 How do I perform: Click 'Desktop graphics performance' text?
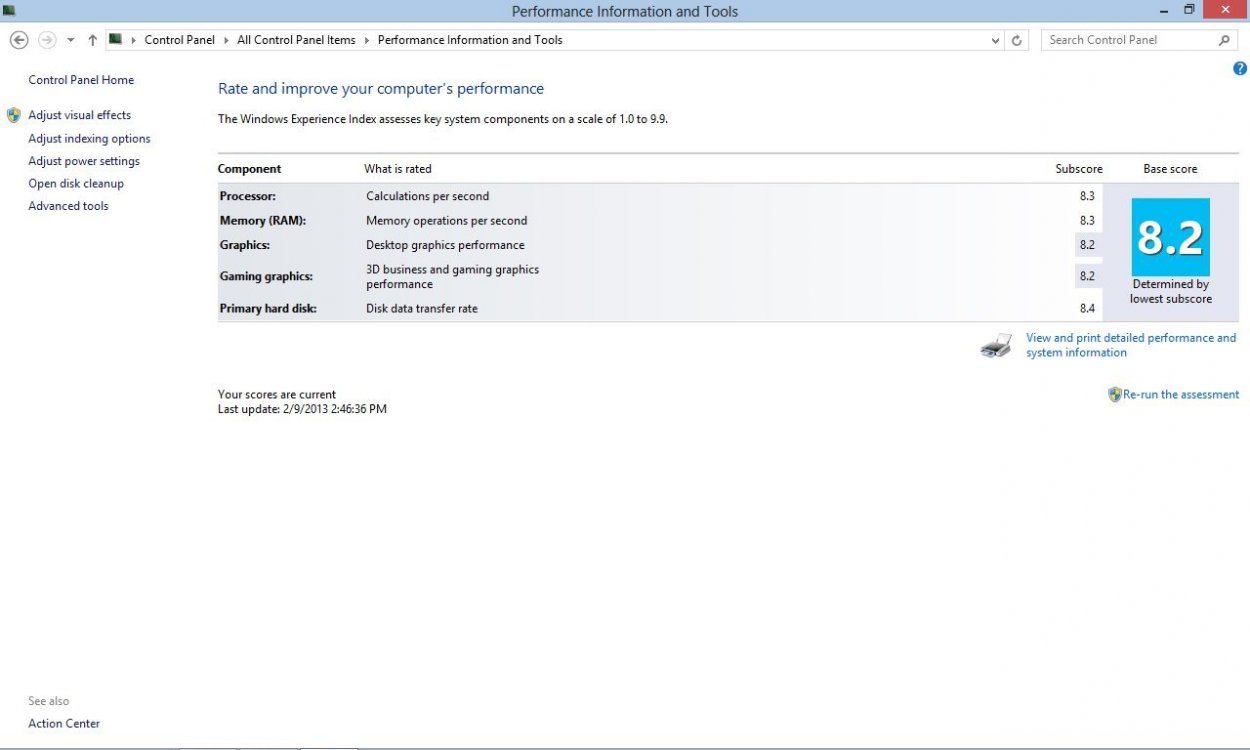pos(445,245)
